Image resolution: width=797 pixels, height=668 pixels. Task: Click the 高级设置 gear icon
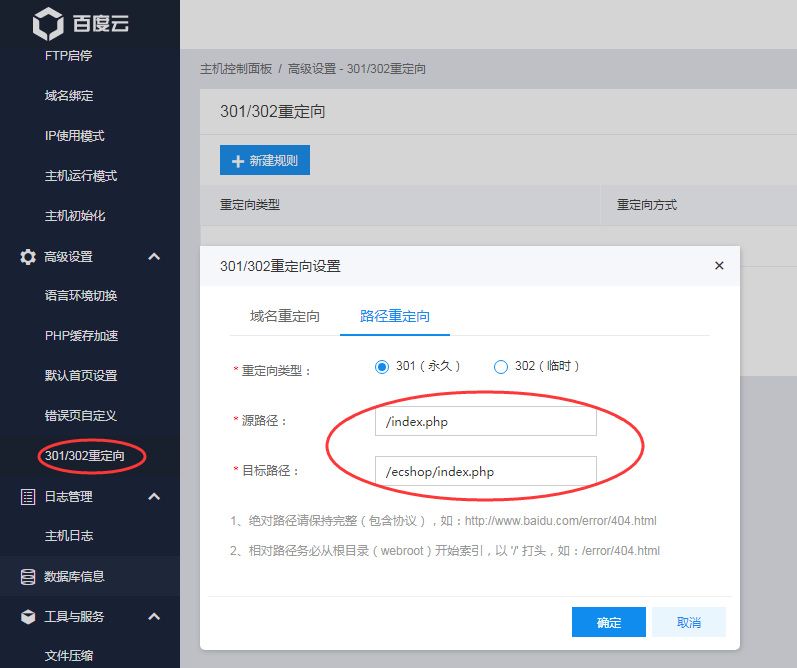tap(28, 257)
